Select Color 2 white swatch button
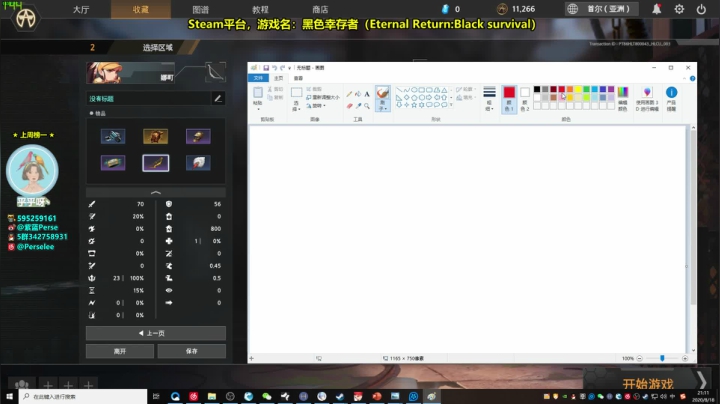720x404 pixels. point(525,99)
